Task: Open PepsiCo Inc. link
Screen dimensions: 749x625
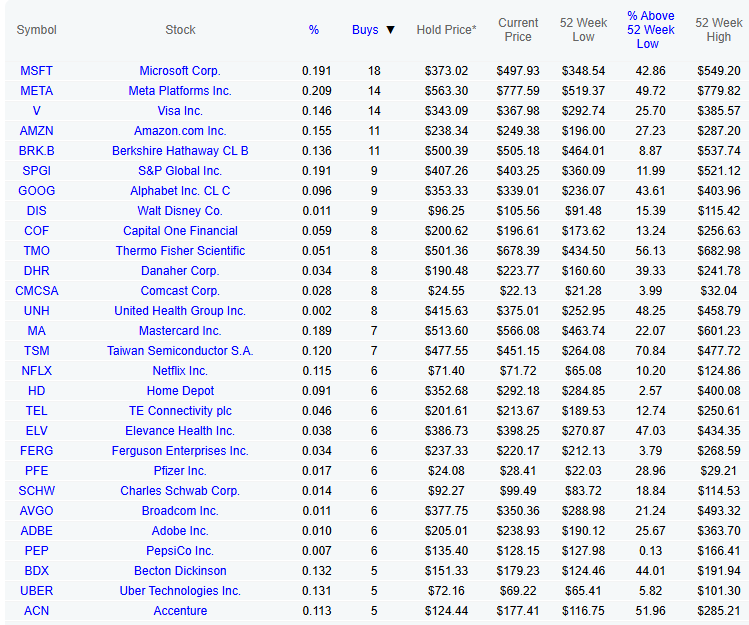Action: click(x=180, y=552)
